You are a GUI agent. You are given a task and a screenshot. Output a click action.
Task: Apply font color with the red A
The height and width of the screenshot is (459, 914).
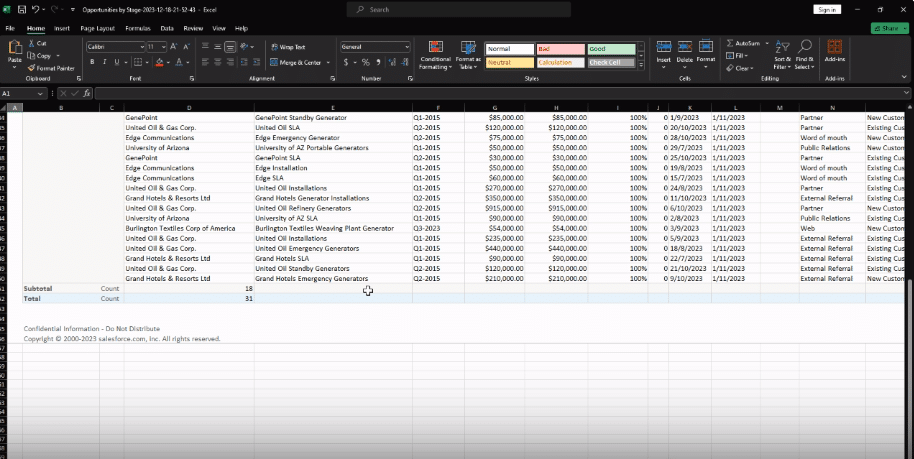point(179,62)
